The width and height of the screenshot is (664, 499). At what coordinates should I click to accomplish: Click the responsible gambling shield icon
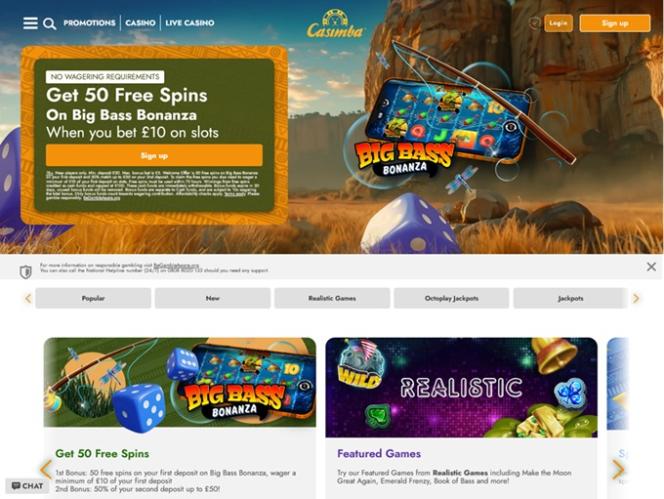[x=26, y=272]
